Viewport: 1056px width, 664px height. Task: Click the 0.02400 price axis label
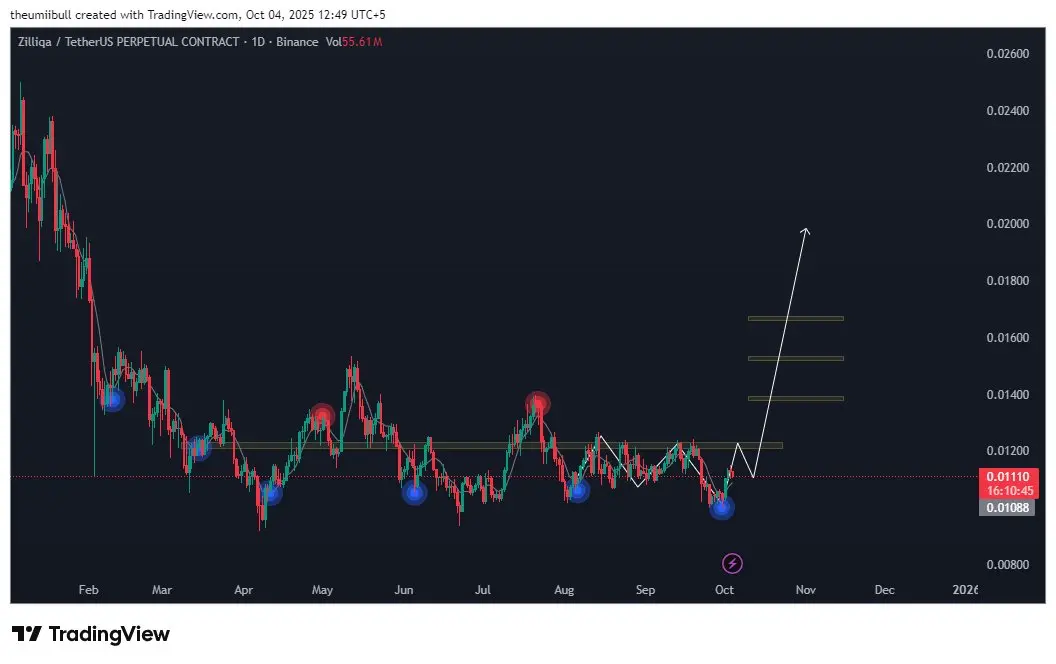(1008, 110)
